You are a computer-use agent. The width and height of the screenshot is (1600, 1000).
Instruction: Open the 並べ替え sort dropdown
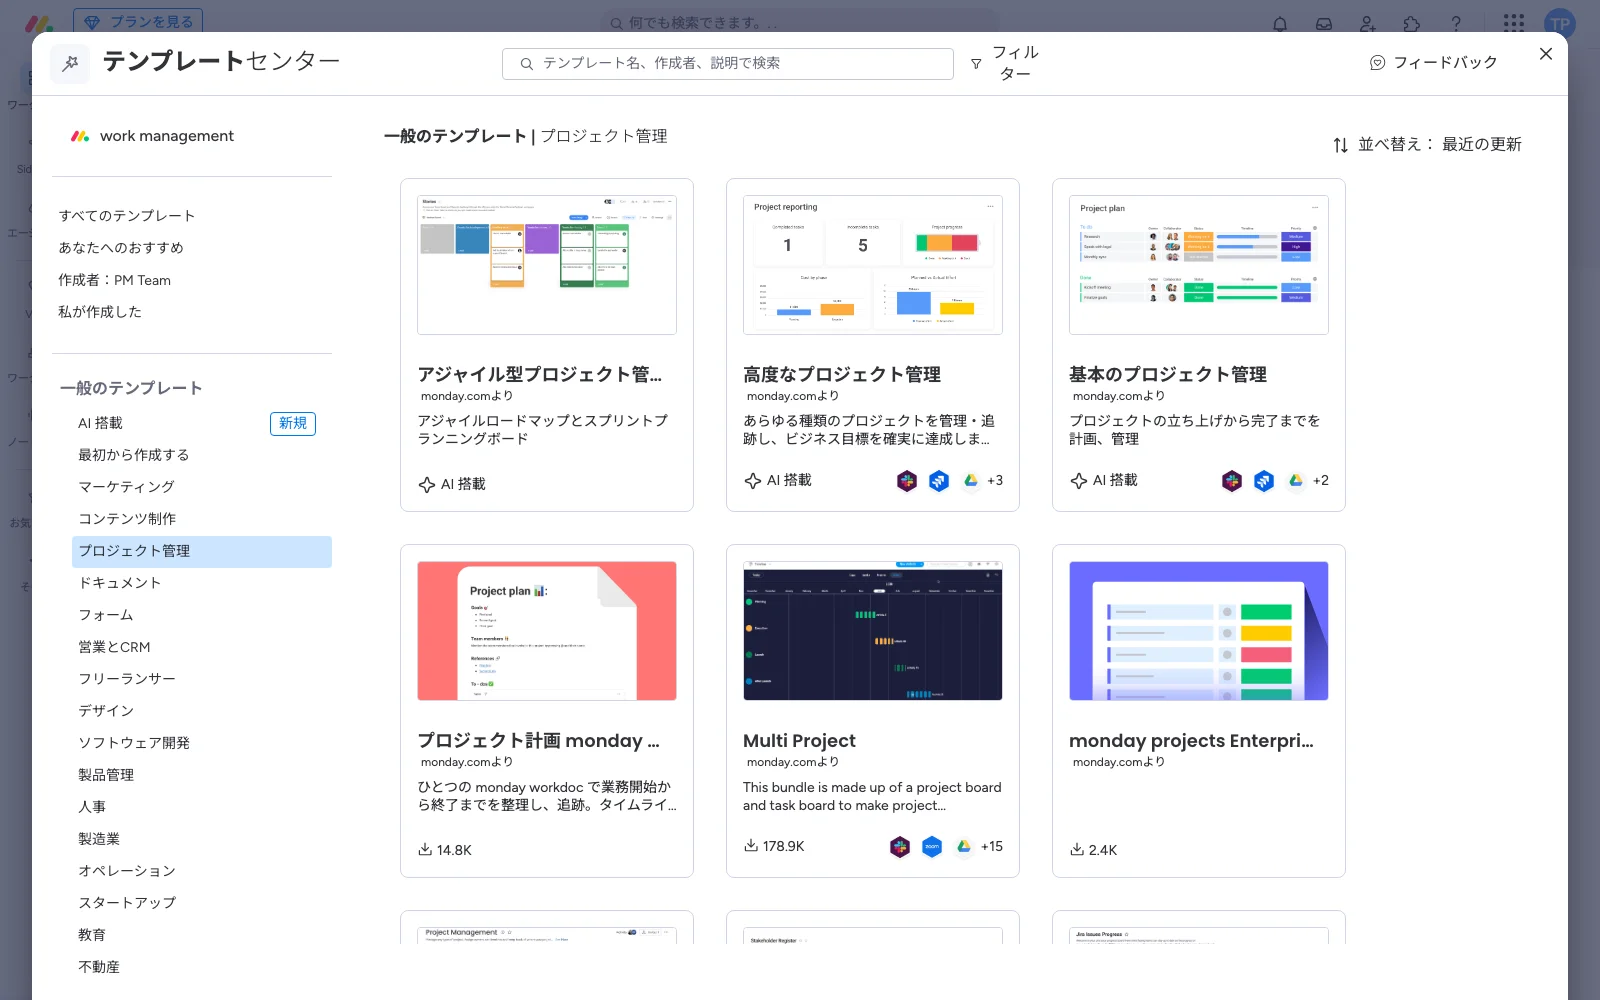pos(1427,145)
